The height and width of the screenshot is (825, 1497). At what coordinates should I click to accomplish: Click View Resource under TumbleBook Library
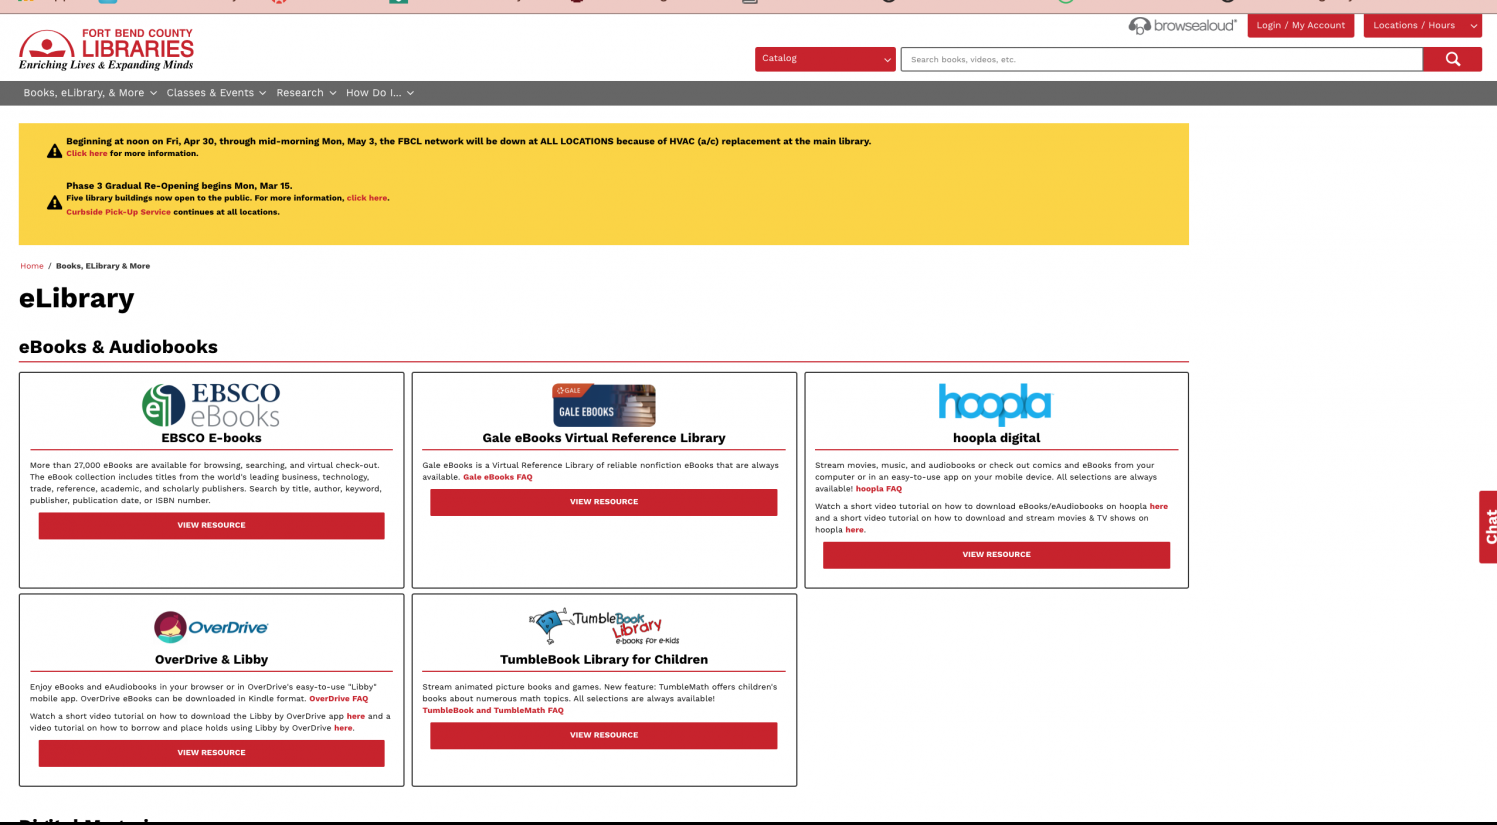(x=604, y=735)
